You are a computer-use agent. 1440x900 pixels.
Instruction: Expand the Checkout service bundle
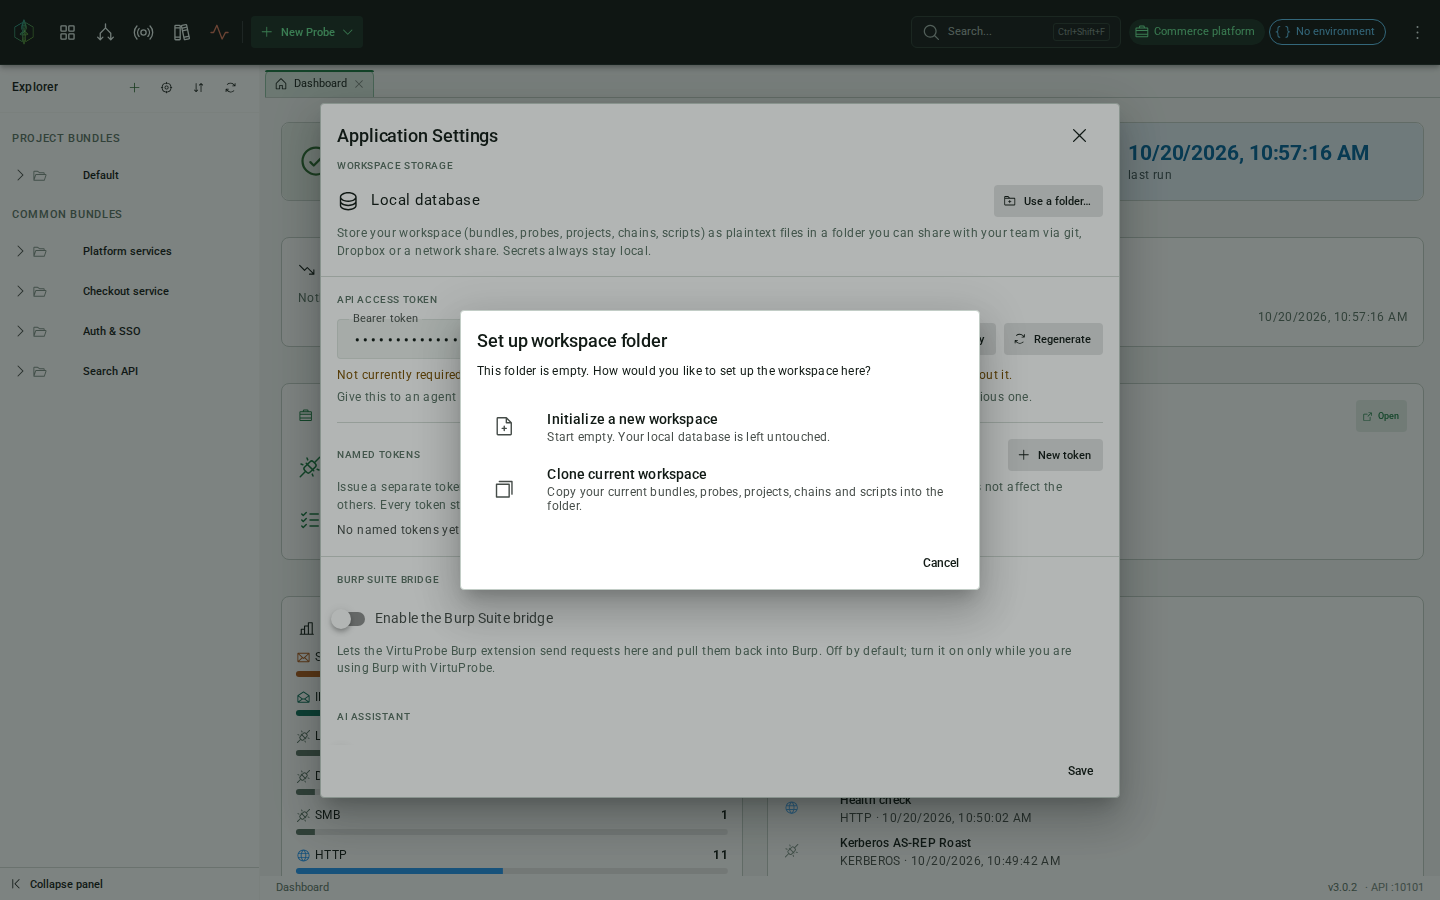[20, 291]
